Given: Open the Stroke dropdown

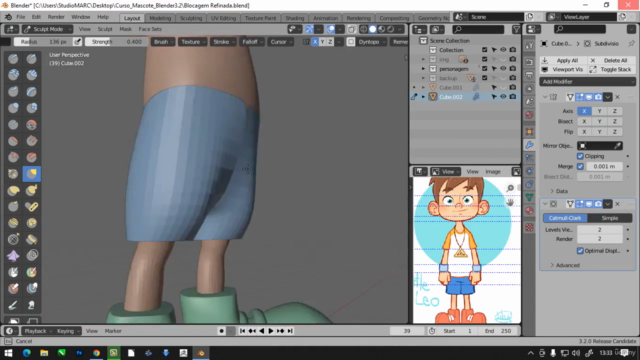Looking at the screenshot, I should coord(223,42).
